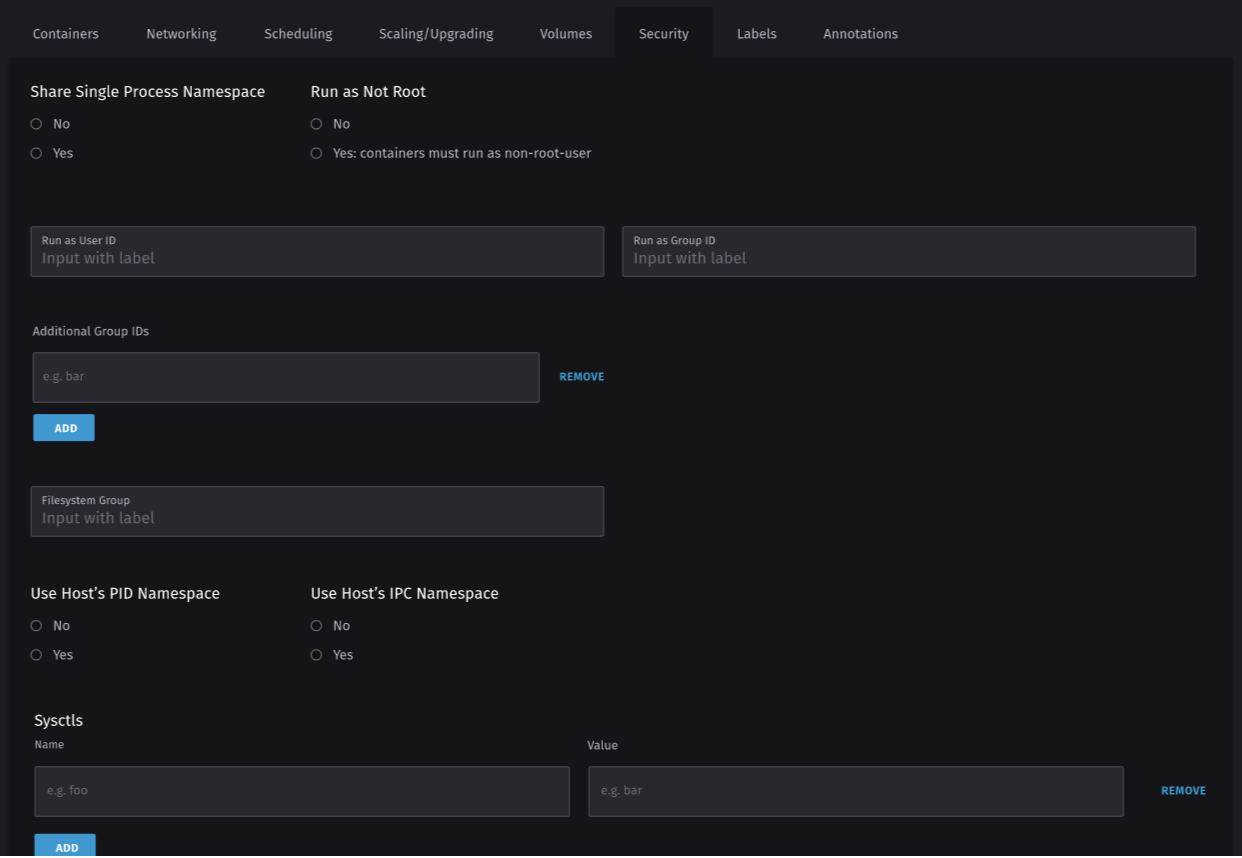
Task: Remove the Additional Group IDs entry
Action: coord(581,376)
